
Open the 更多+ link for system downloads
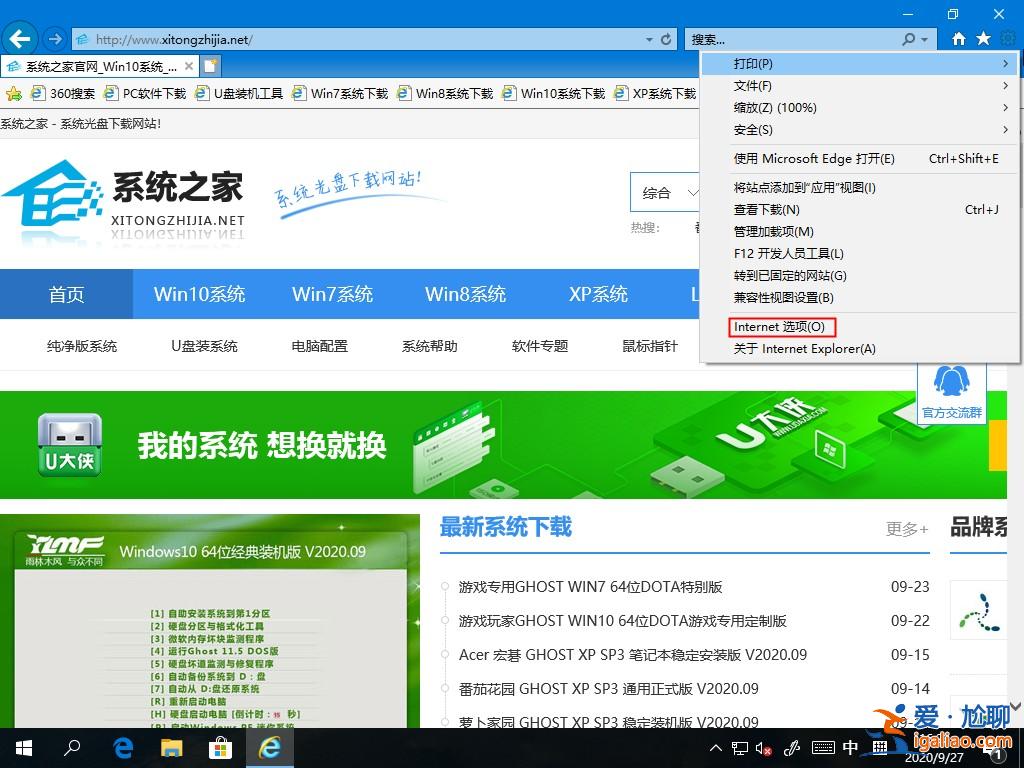(x=905, y=529)
